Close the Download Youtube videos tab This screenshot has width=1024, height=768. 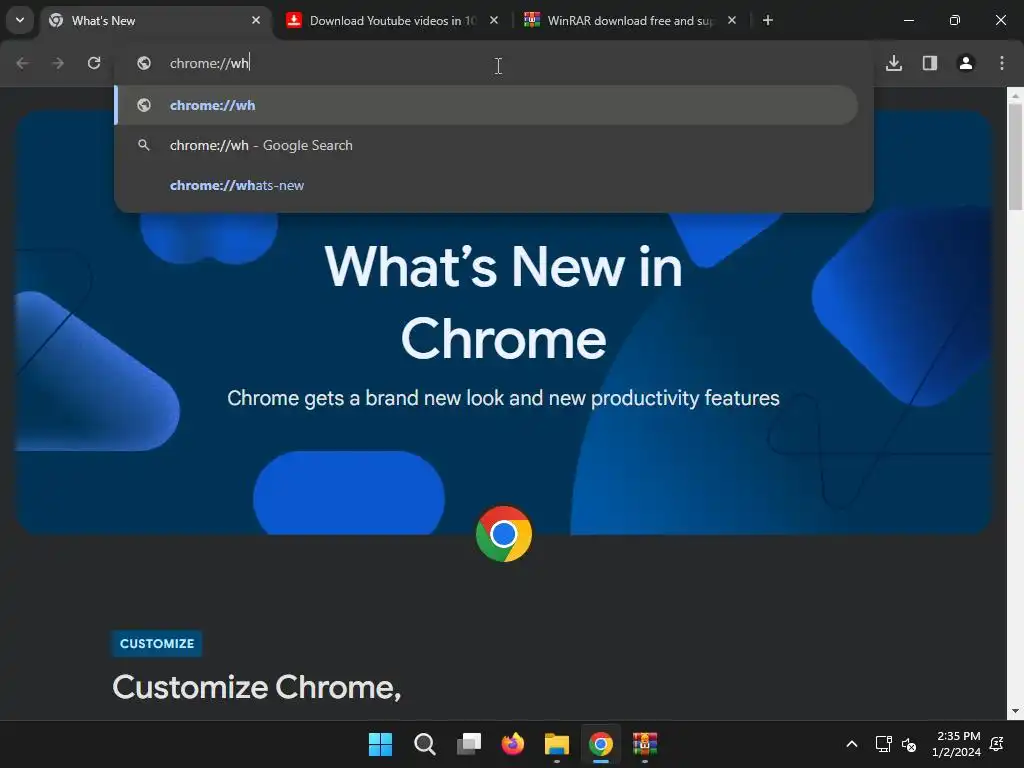(x=494, y=20)
